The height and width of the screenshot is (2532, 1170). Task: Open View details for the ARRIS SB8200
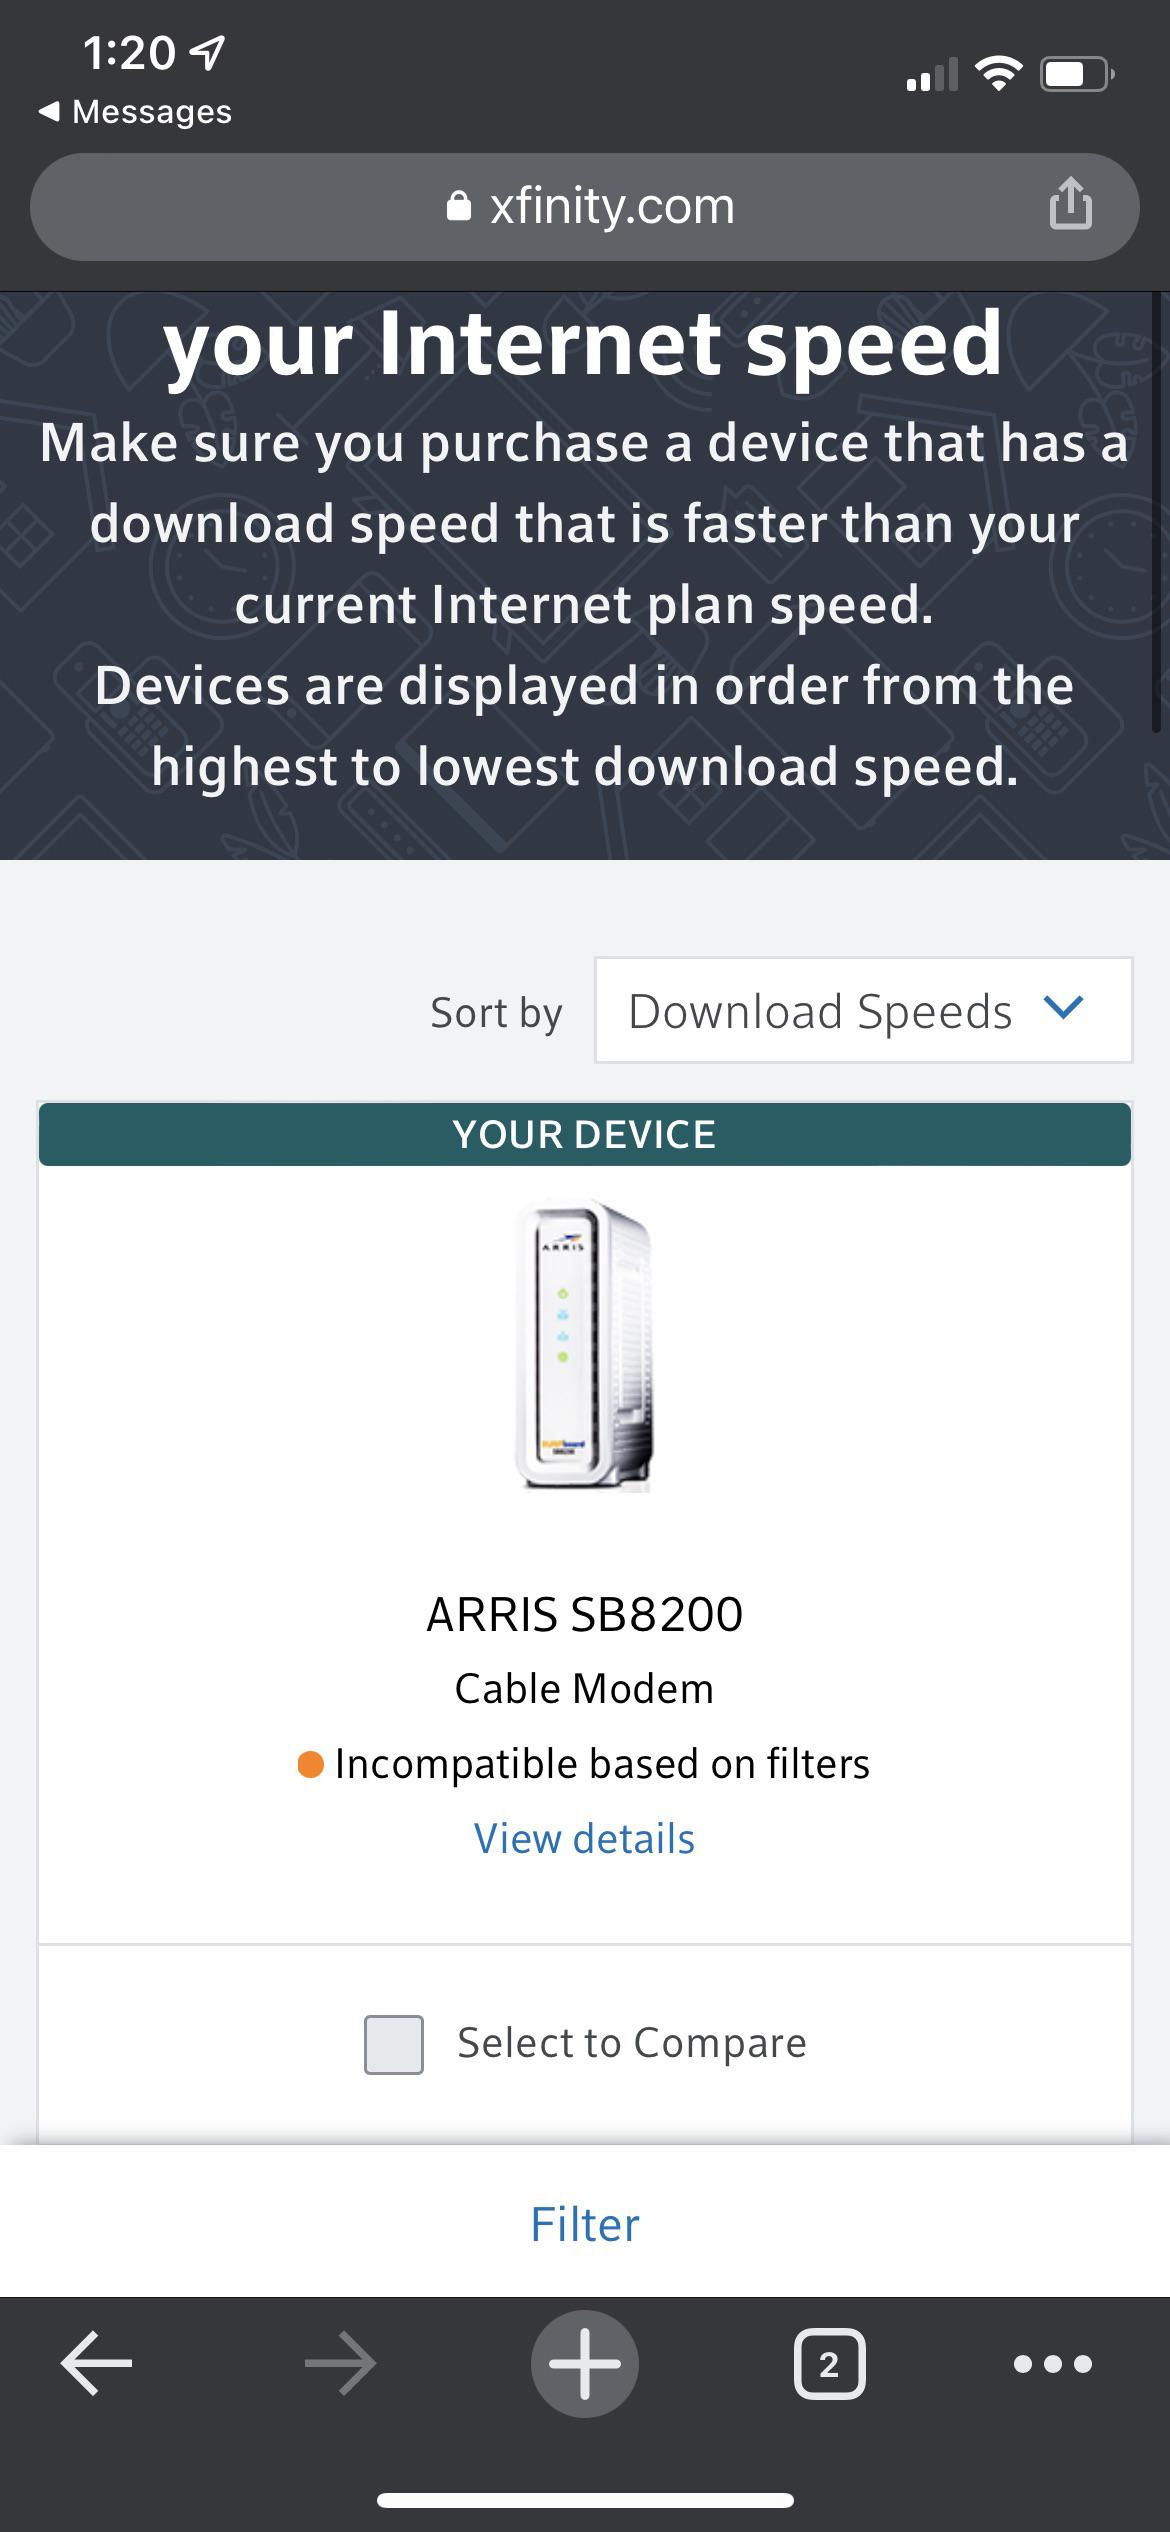585,1838
